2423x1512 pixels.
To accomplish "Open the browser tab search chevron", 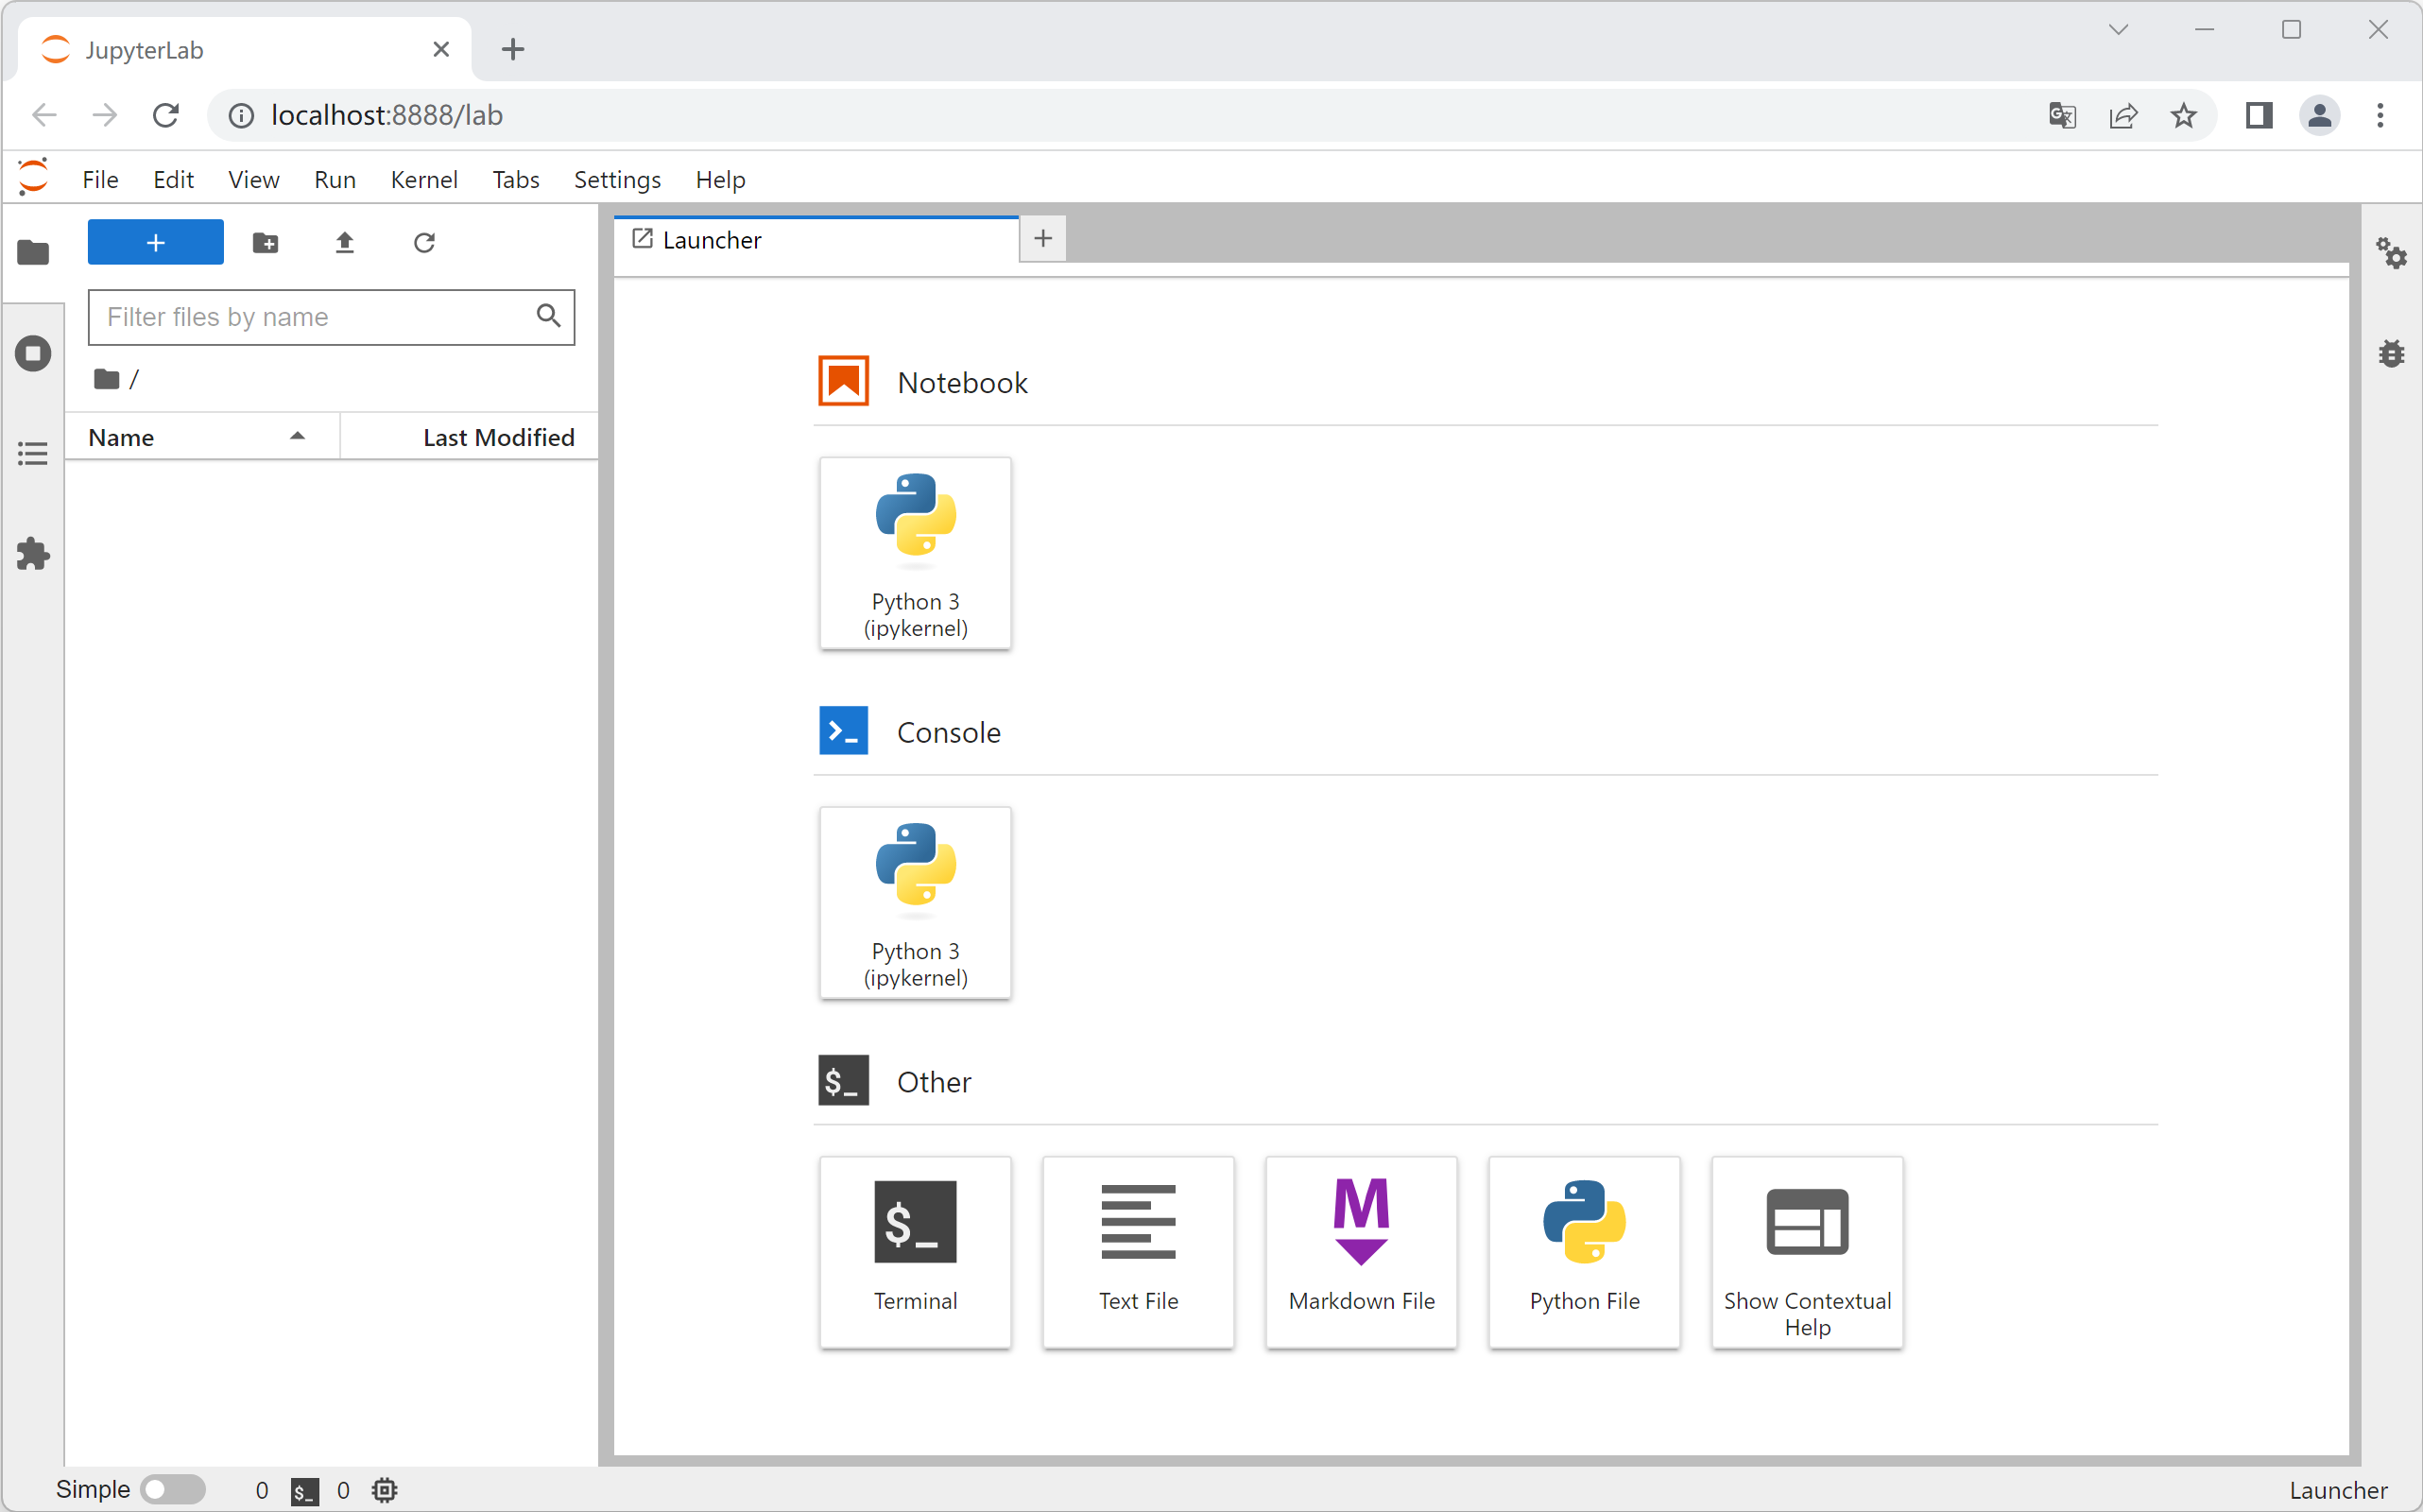I will pyautogui.click(x=2118, y=30).
